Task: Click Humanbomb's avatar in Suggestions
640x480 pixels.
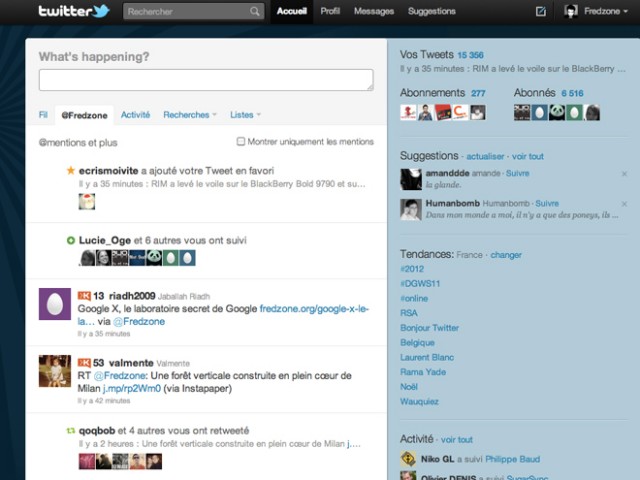Action: pyautogui.click(x=411, y=210)
